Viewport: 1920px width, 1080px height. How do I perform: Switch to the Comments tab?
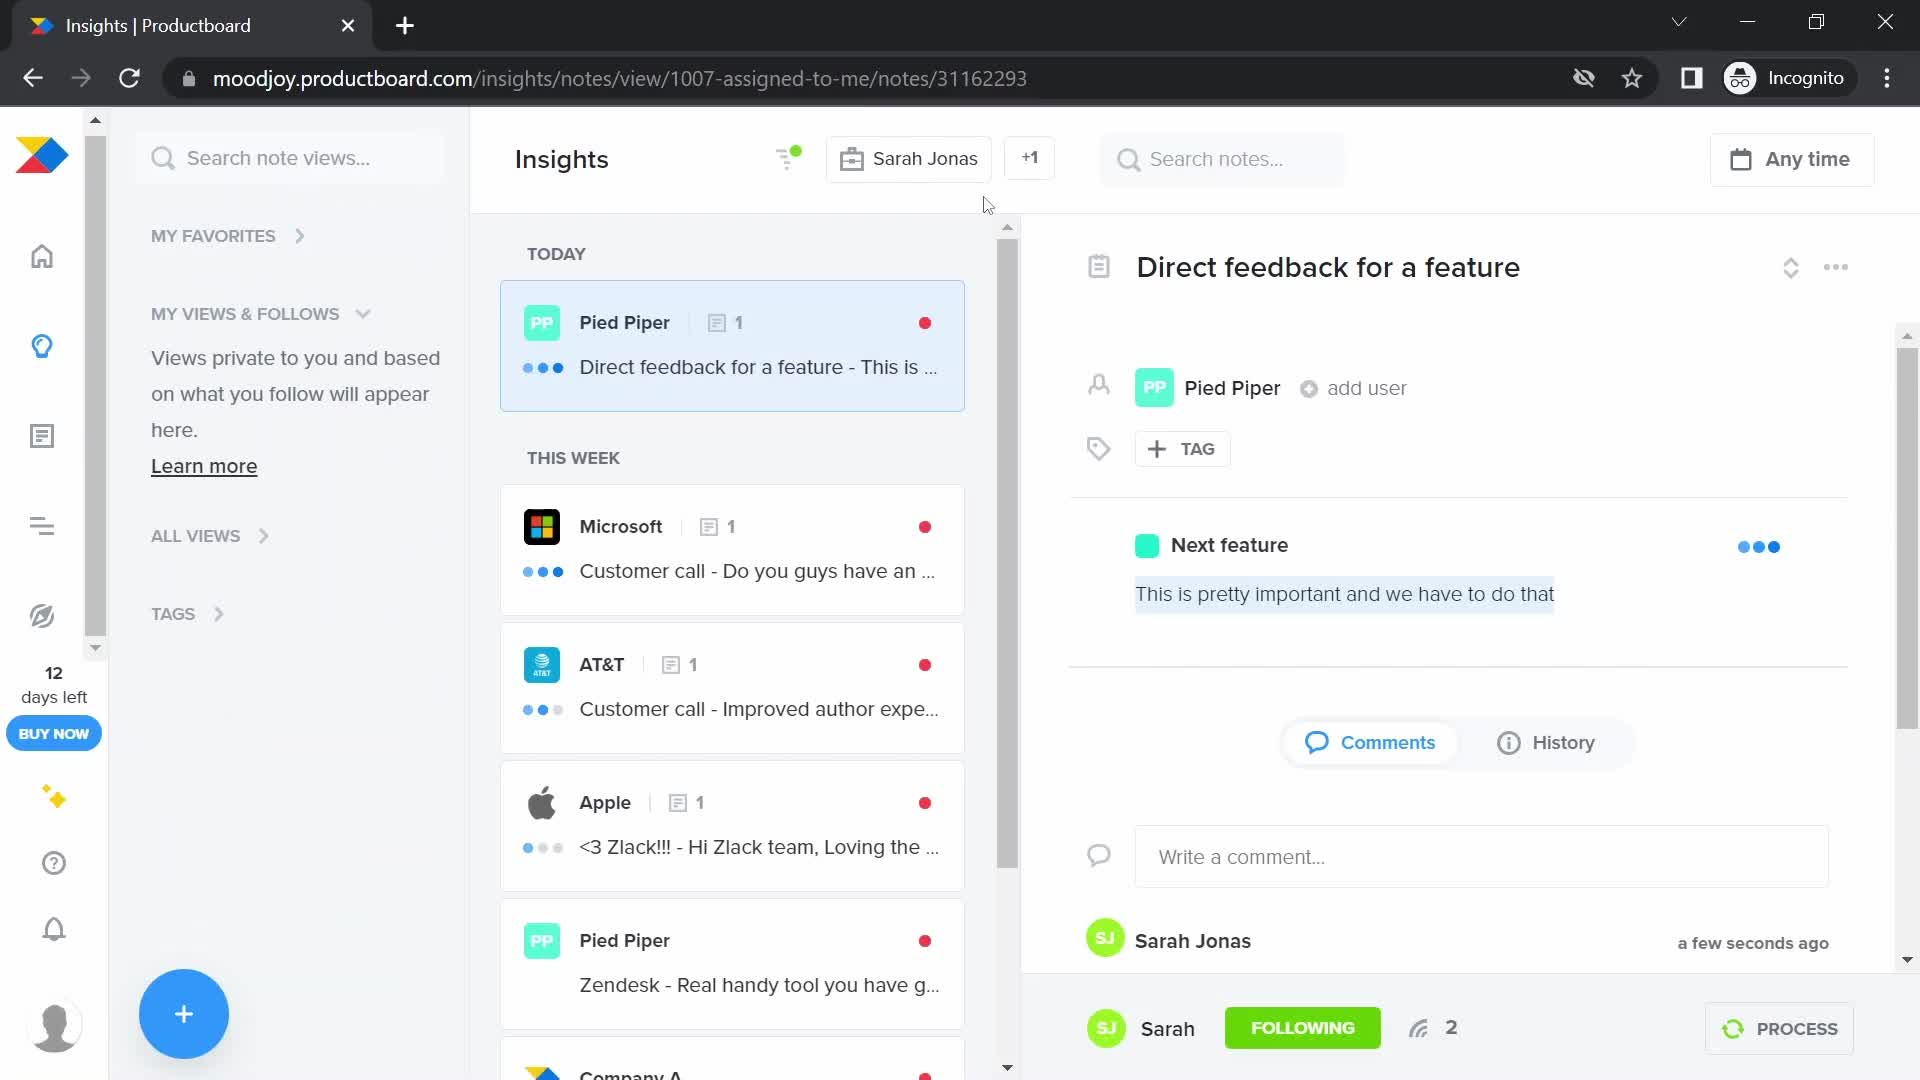coord(1369,743)
